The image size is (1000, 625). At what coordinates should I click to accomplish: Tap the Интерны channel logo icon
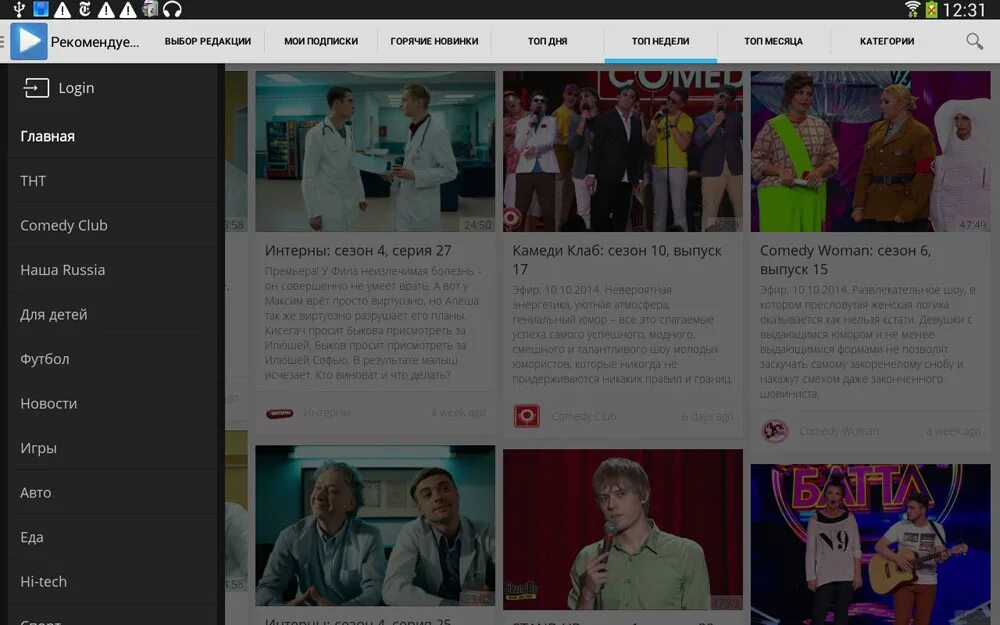coord(279,413)
